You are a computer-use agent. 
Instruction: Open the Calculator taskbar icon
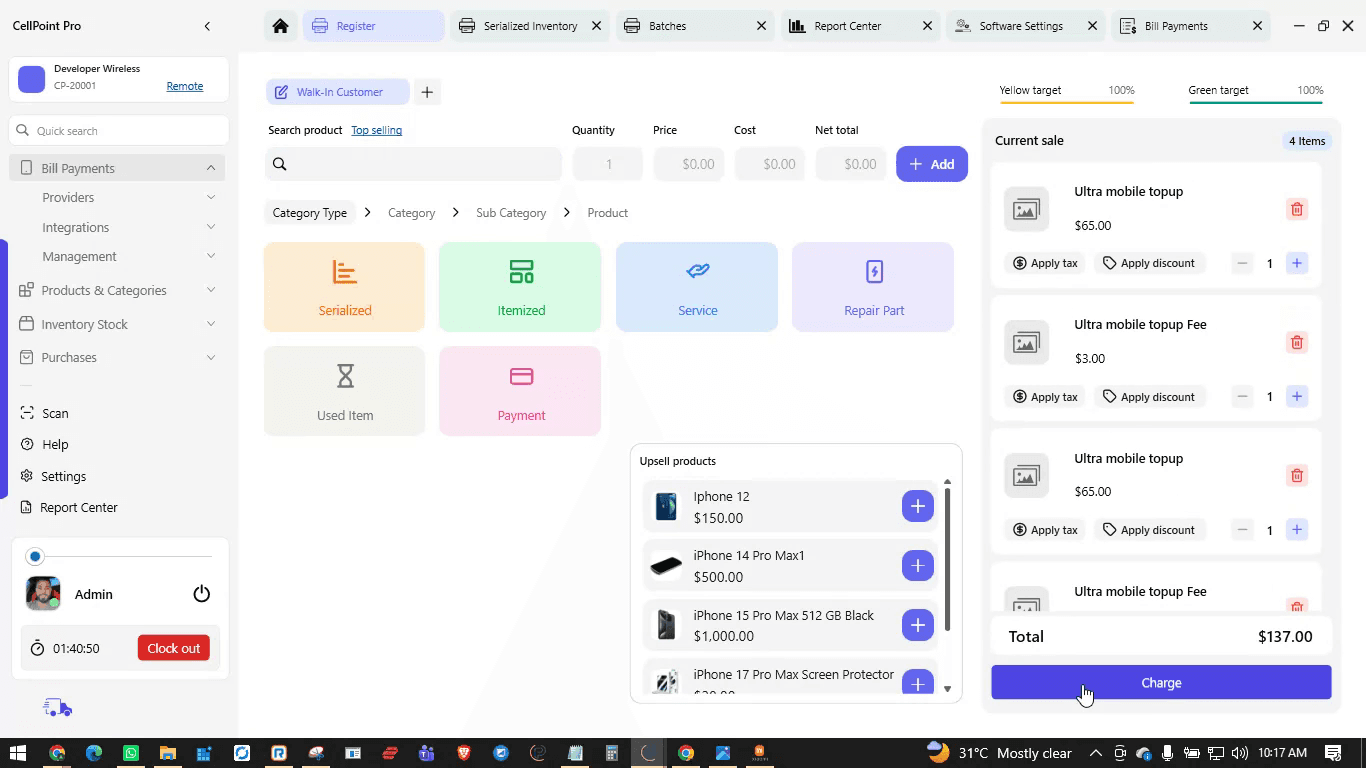pyautogui.click(x=612, y=753)
